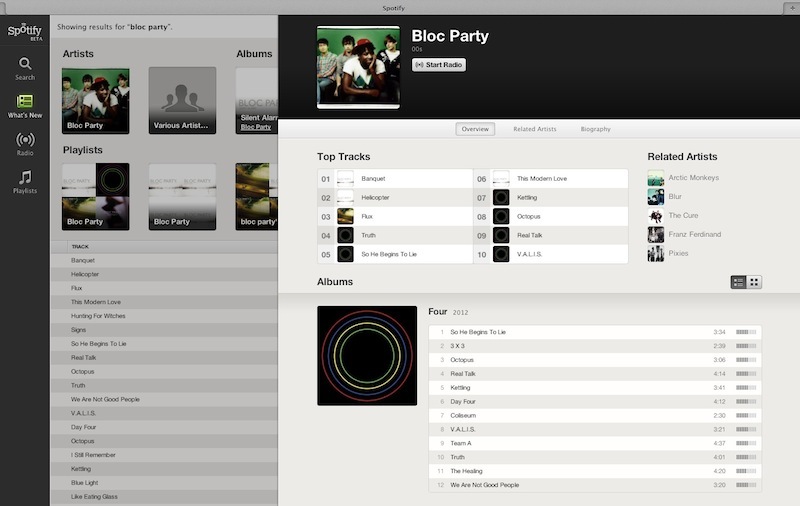
Task: Click Pixies artist thumbnail
Action: pos(656,254)
